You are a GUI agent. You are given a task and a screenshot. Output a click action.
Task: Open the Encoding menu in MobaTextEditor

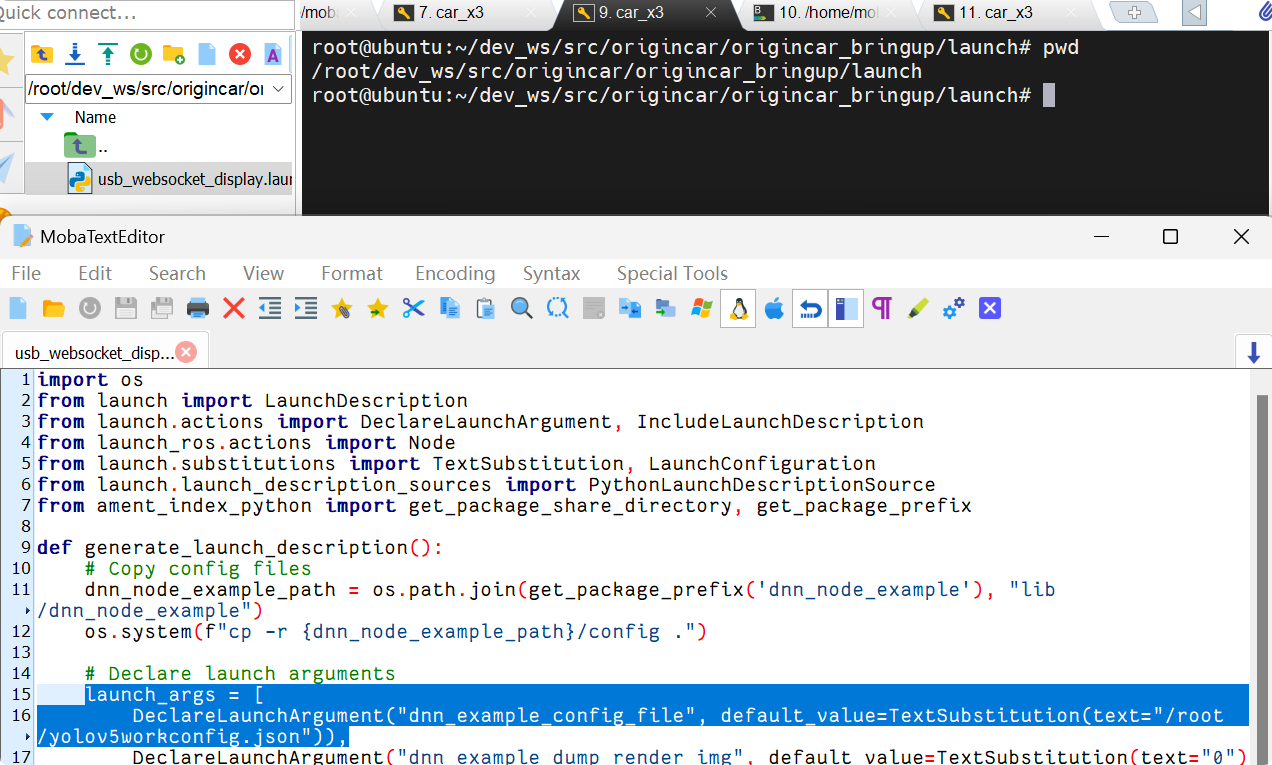455,273
